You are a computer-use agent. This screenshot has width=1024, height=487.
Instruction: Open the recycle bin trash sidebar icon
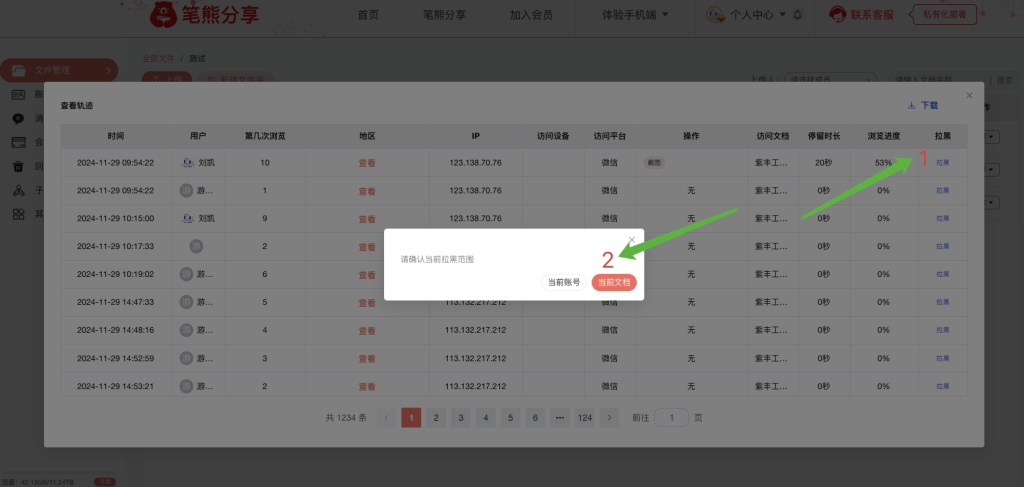pos(19,166)
